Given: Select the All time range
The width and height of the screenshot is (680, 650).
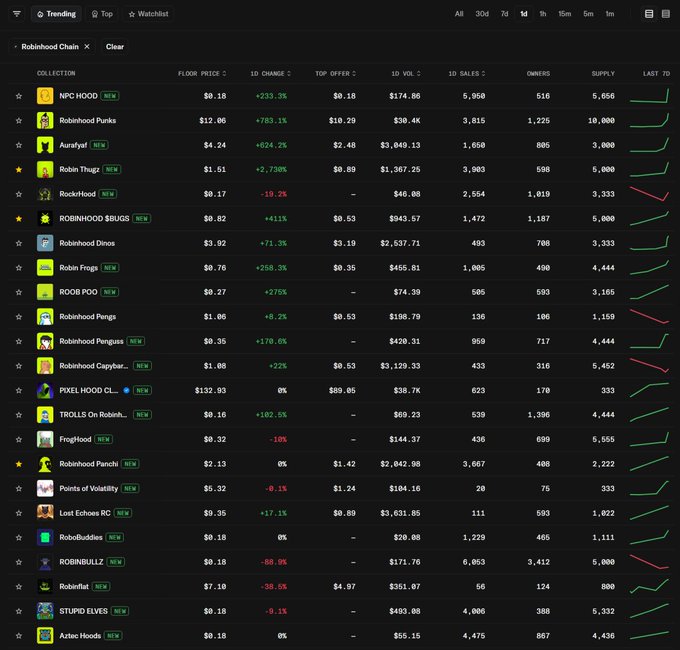Looking at the screenshot, I should (x=459, y=14).
